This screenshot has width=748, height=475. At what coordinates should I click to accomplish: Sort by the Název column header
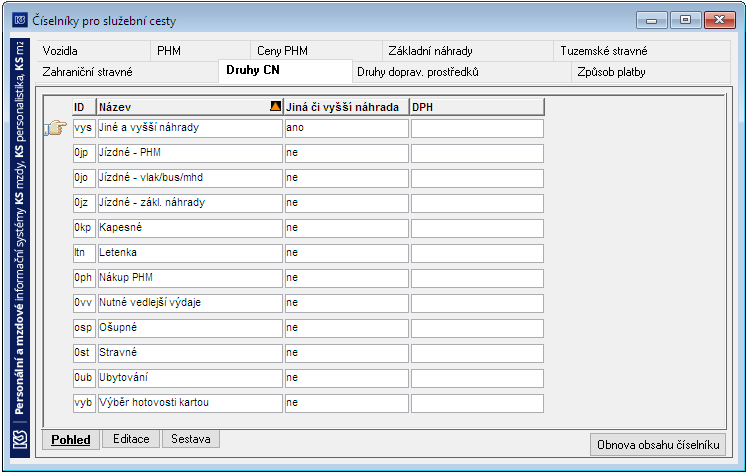pos(190,107)
